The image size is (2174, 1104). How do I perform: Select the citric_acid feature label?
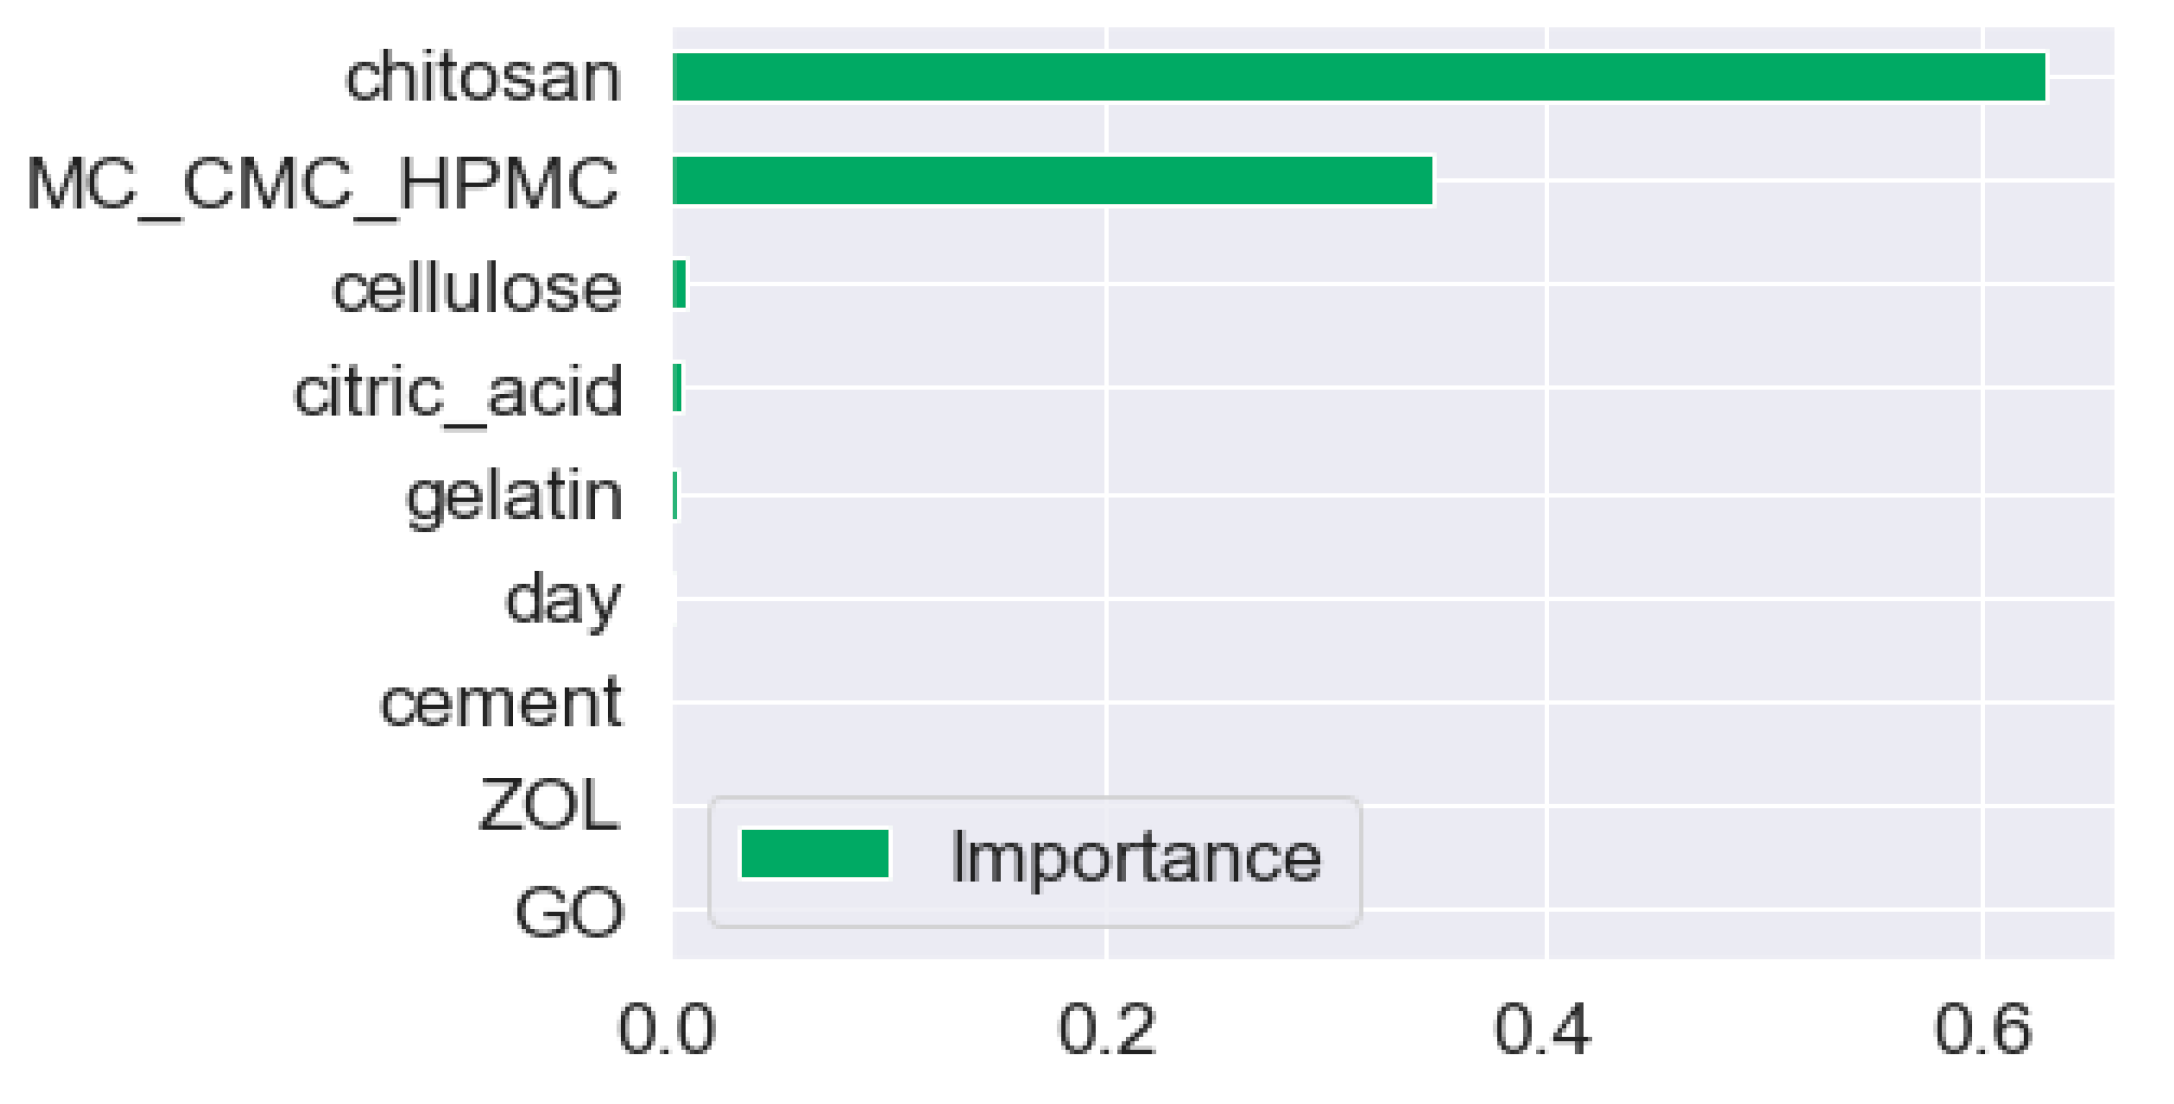(x=458, y=392)
